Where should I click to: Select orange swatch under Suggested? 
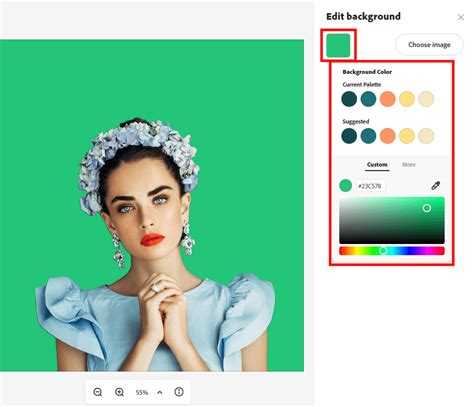click(x=388, y=136)
